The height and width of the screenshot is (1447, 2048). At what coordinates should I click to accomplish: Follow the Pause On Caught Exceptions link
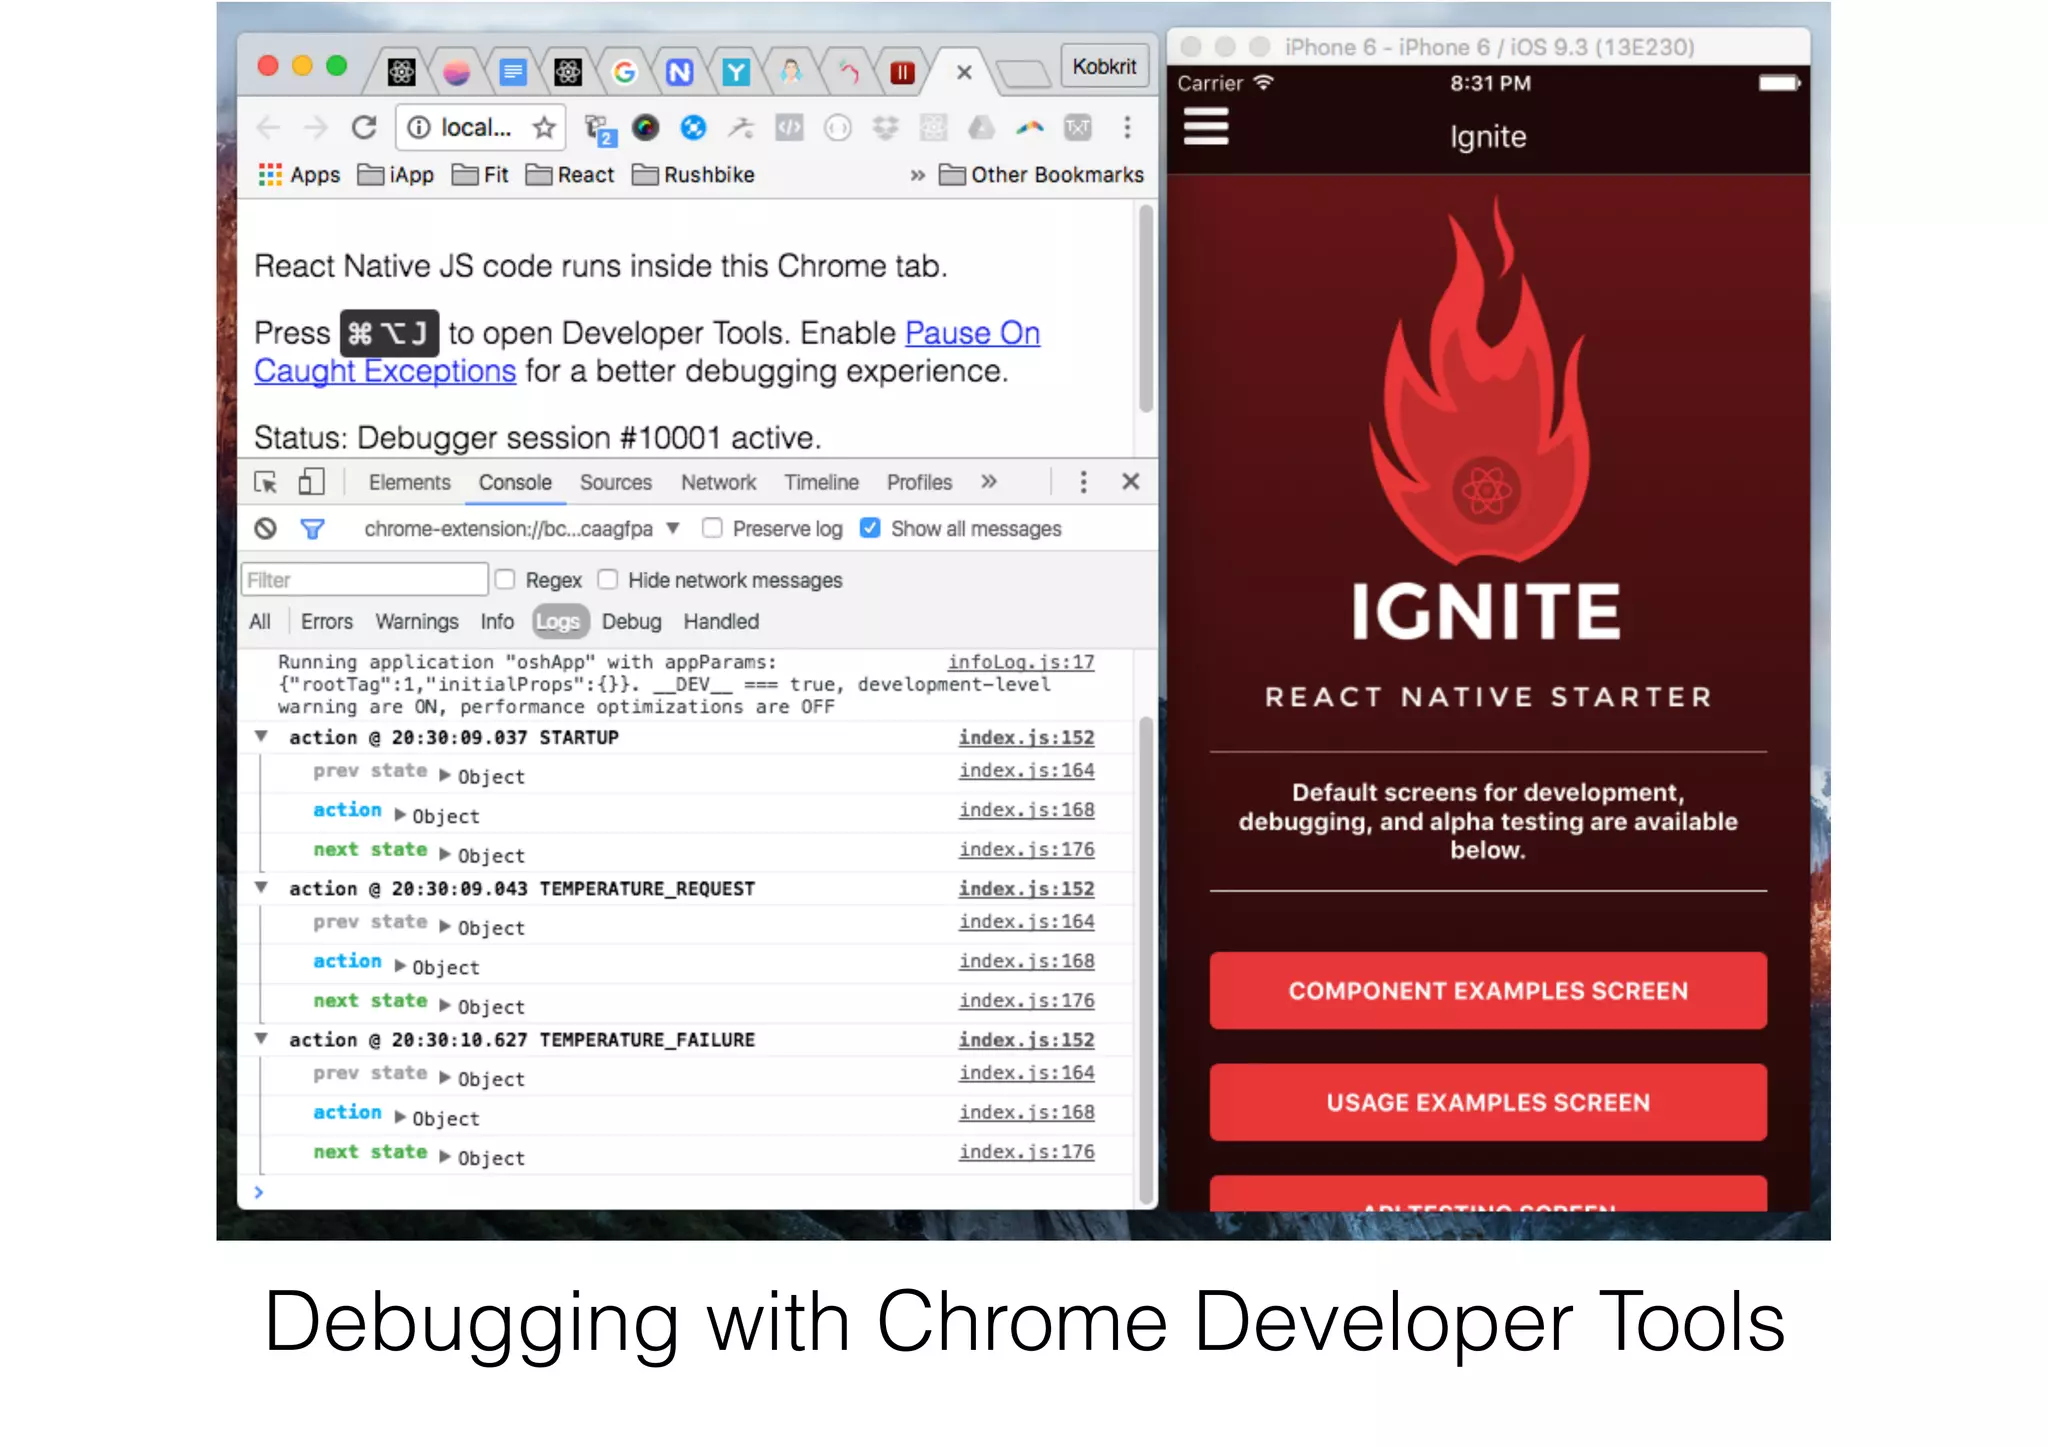[972, 333]
